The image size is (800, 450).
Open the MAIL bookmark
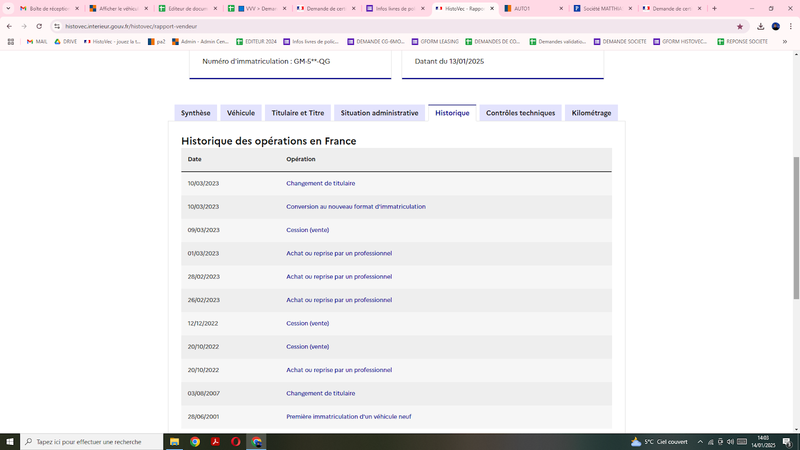coord(37,41)
